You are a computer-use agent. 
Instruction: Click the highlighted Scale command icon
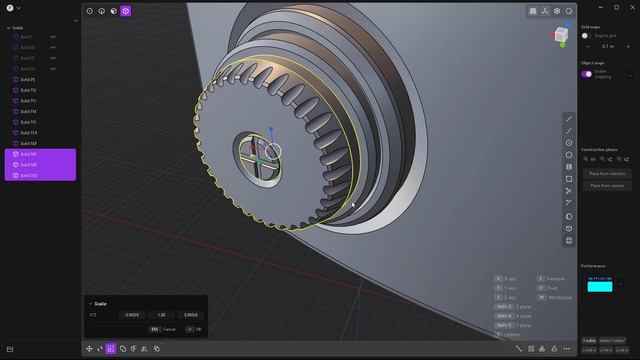(111, 349)
